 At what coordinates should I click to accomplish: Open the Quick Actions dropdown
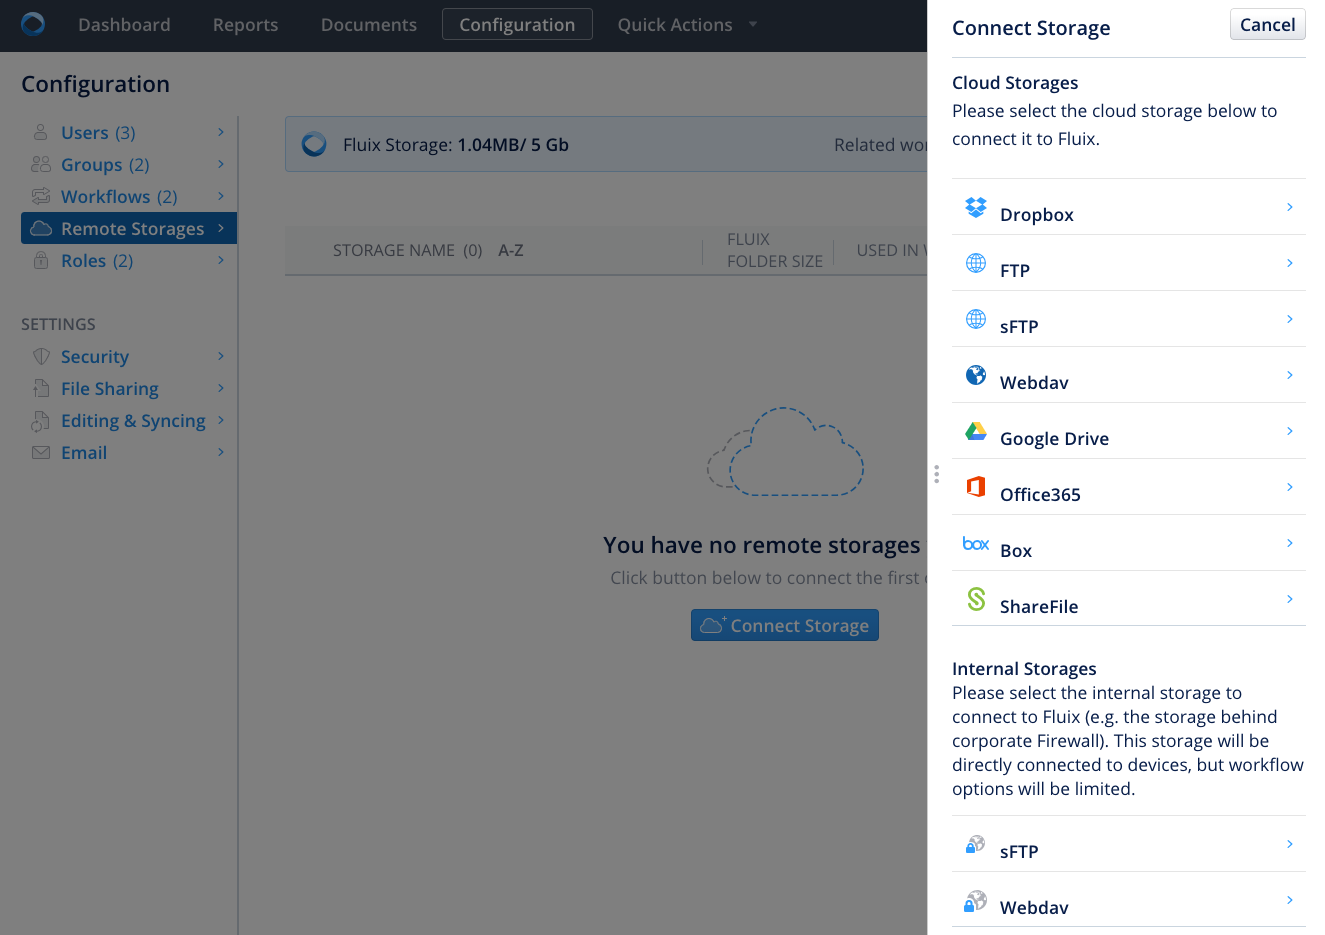pyautogui.click(x=686, y=25)
